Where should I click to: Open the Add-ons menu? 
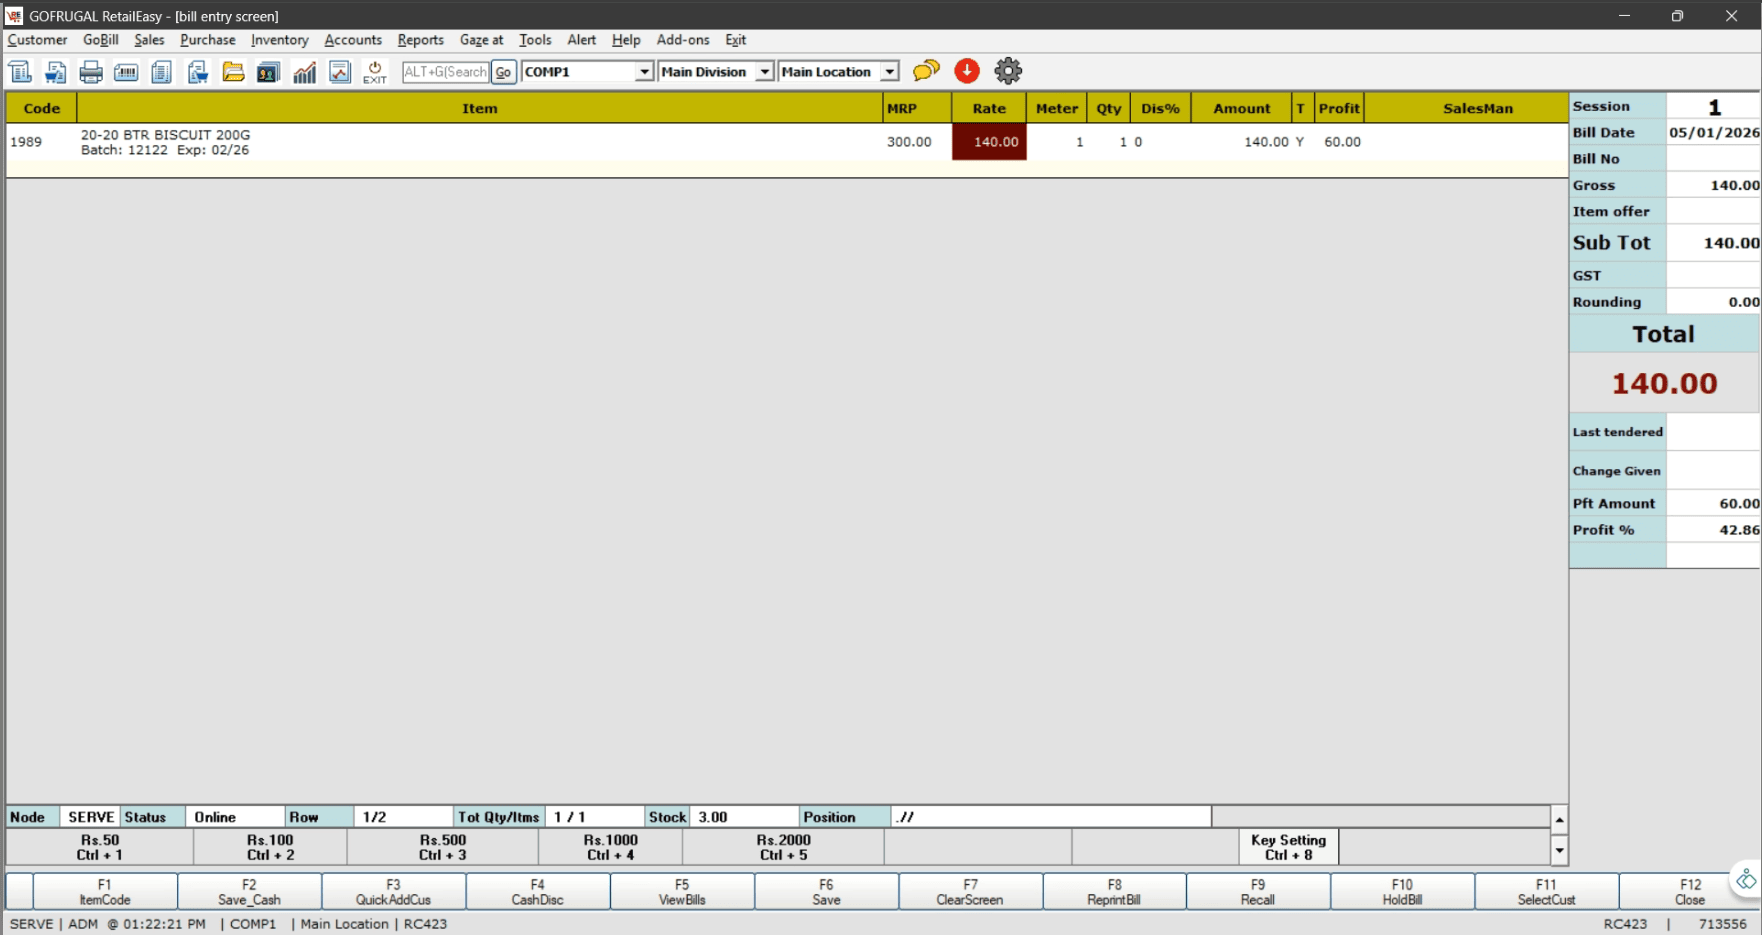(683, 40)
